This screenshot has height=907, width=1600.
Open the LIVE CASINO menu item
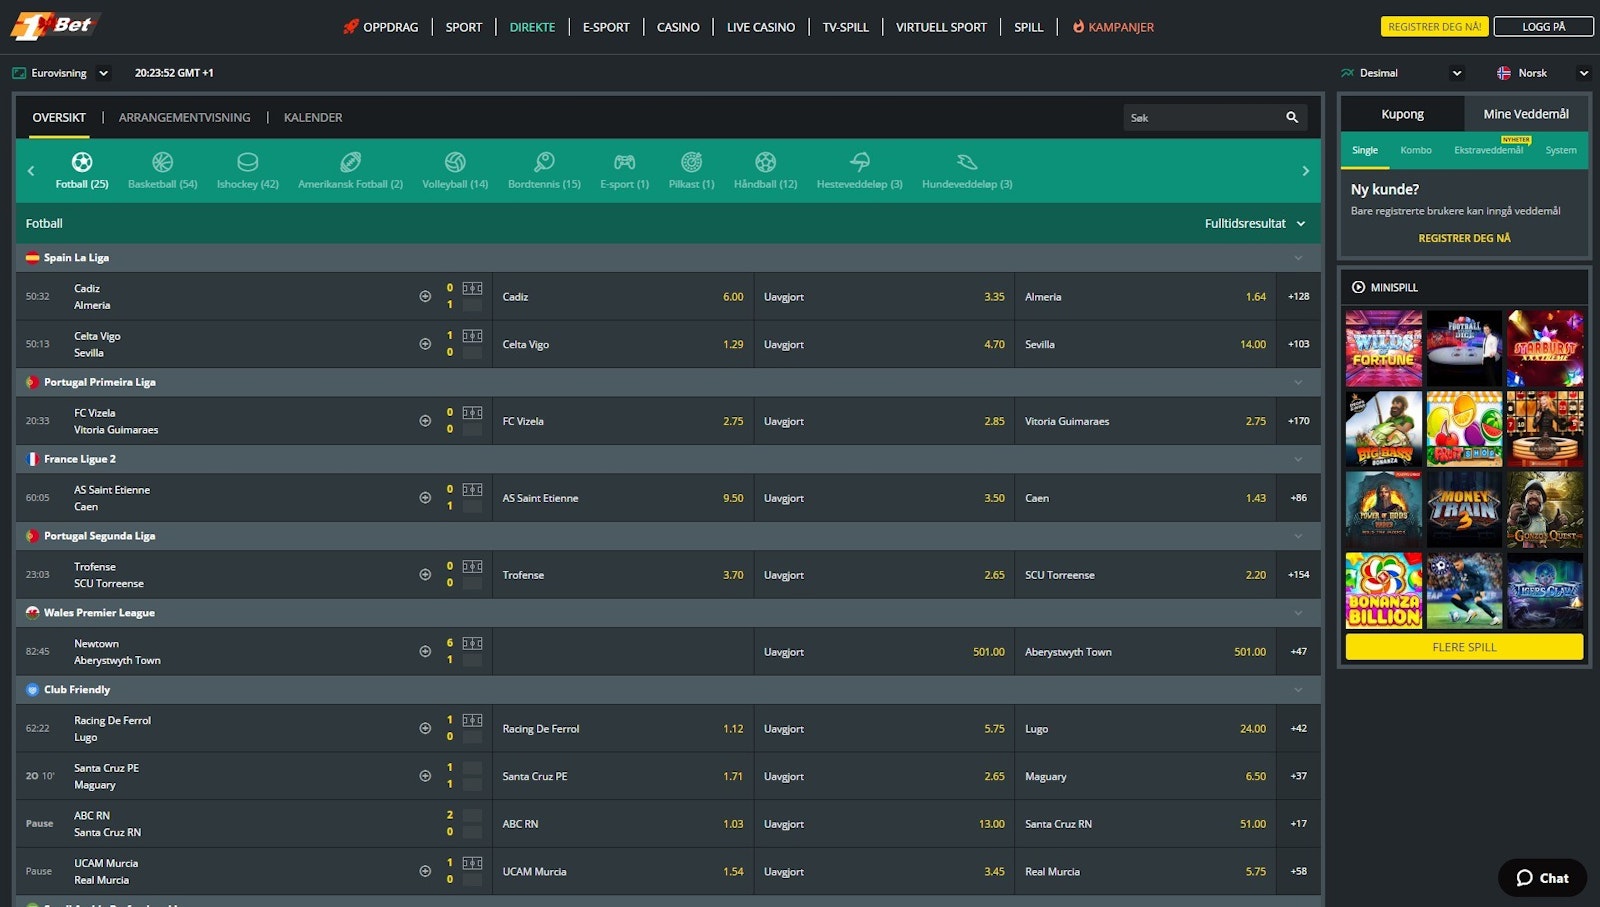click(760, 27)
